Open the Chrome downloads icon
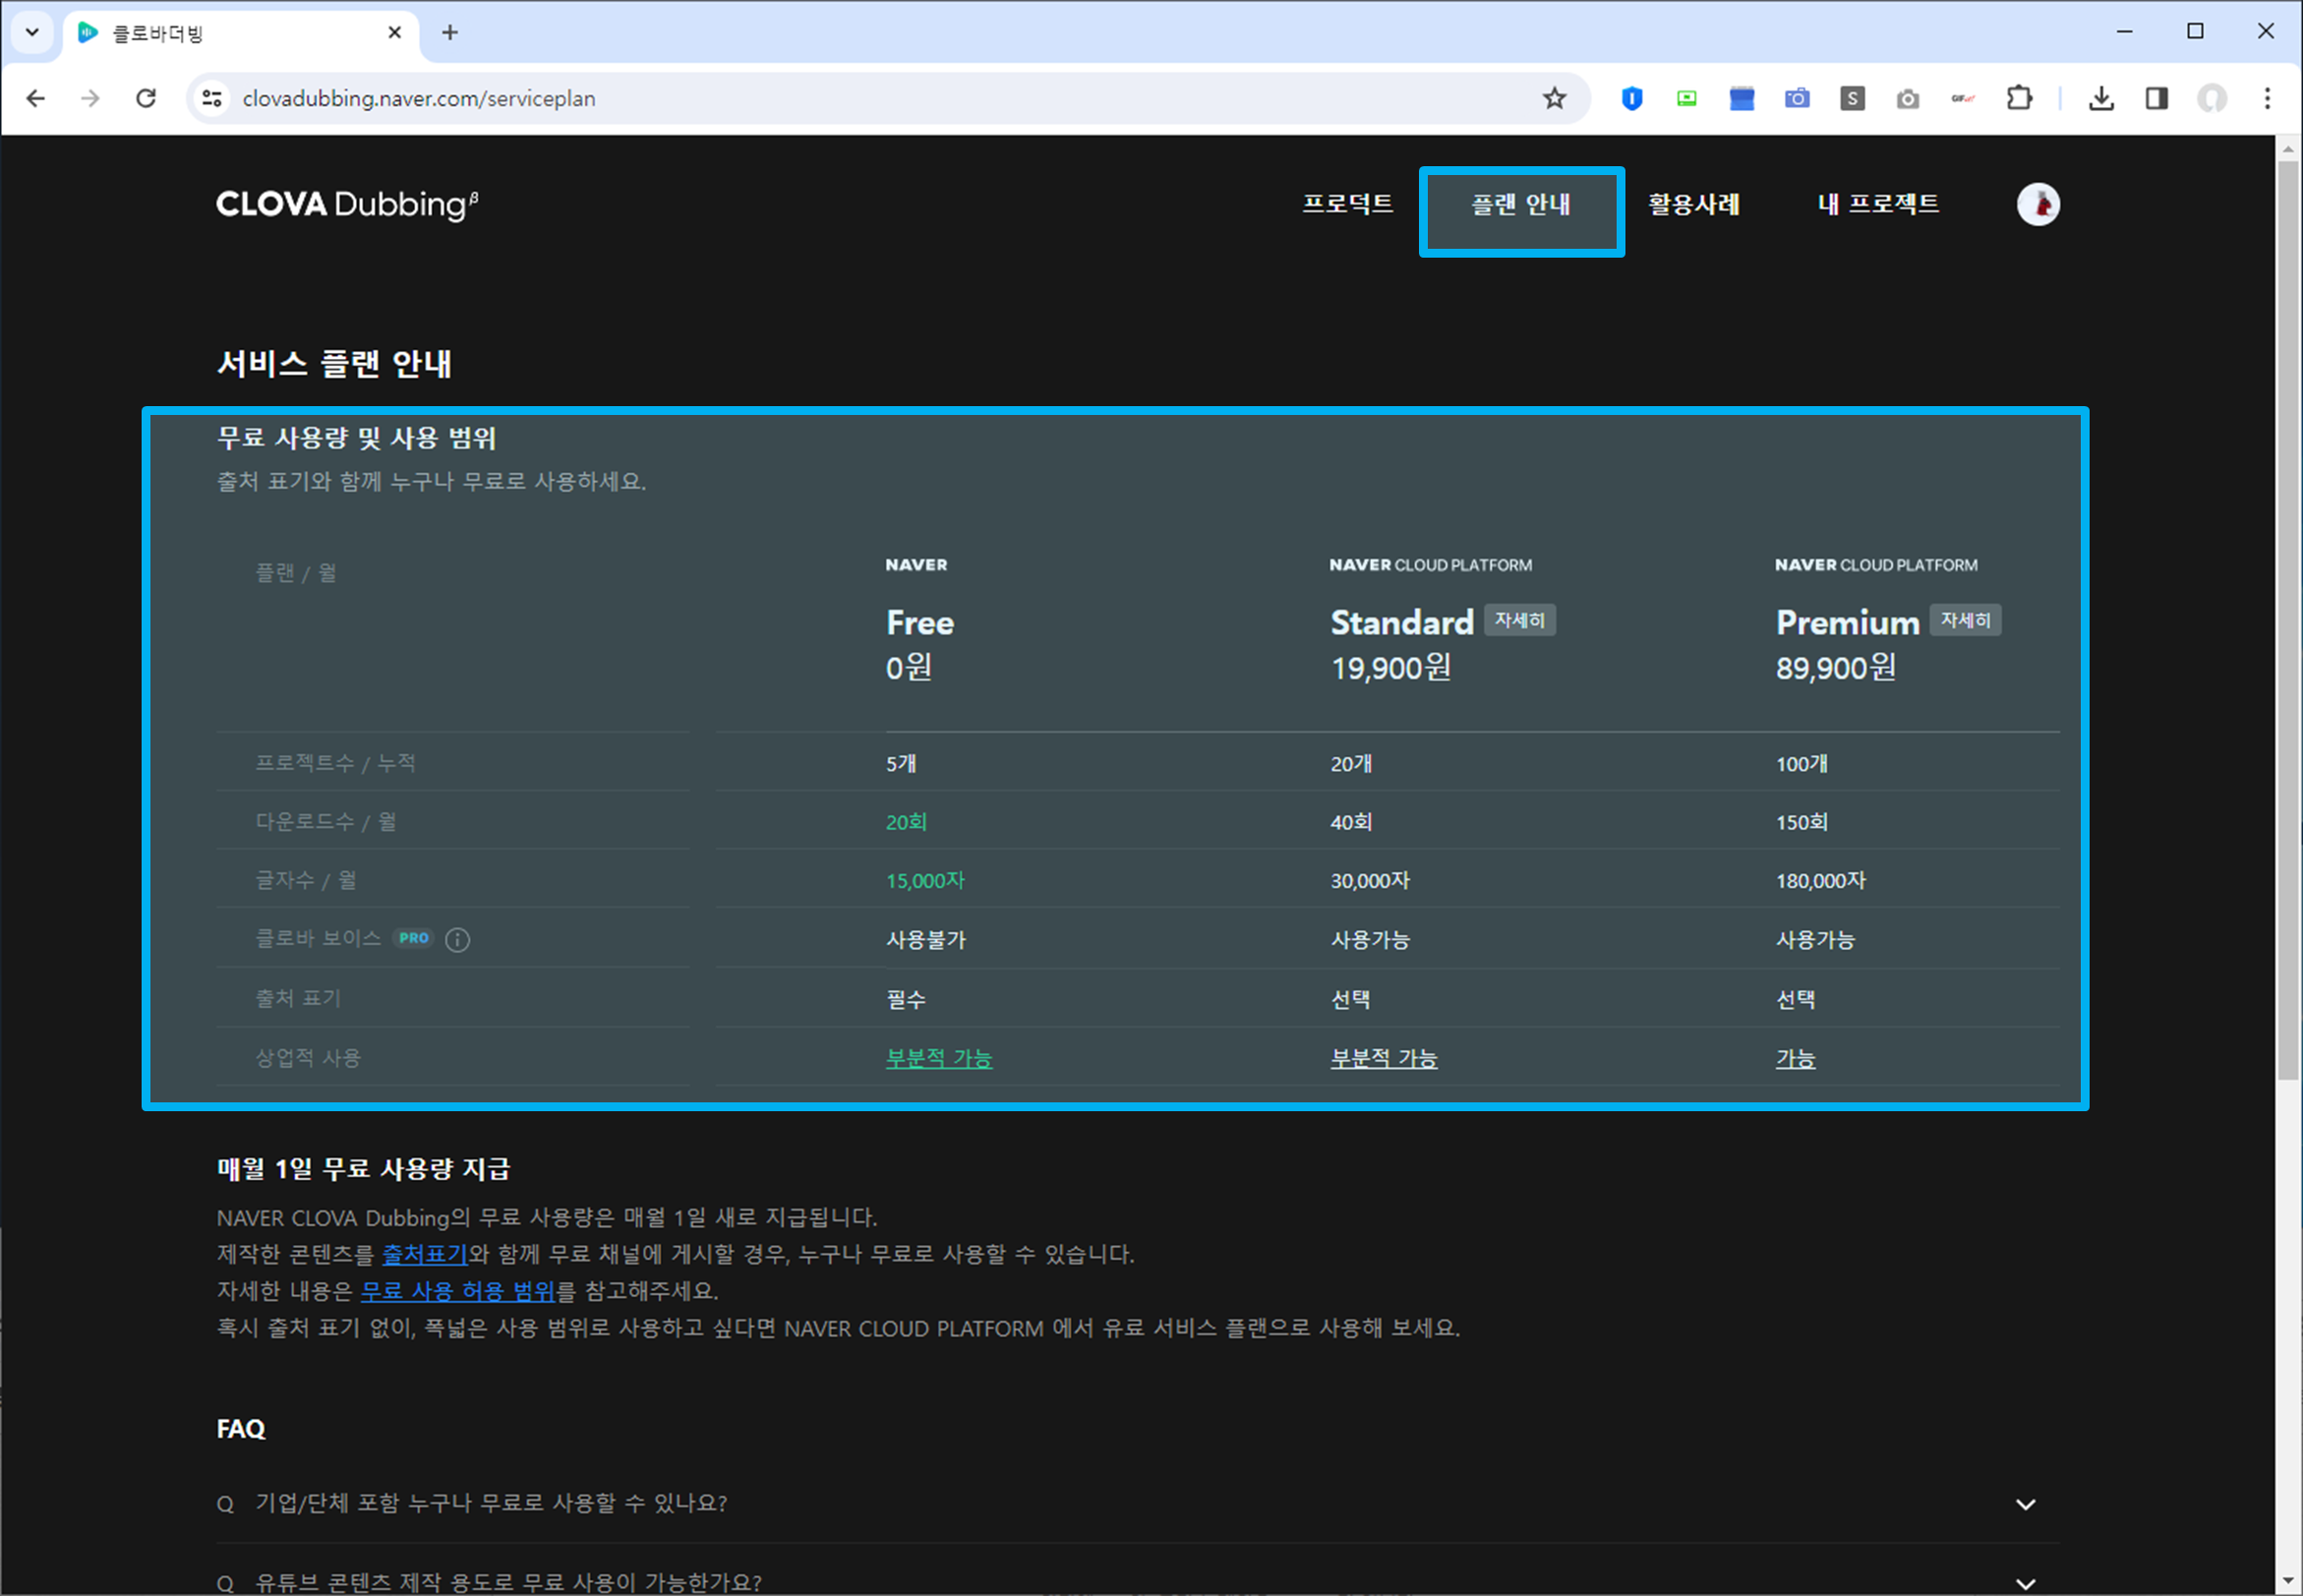2303x1596 pixels. coord(2101,98)
